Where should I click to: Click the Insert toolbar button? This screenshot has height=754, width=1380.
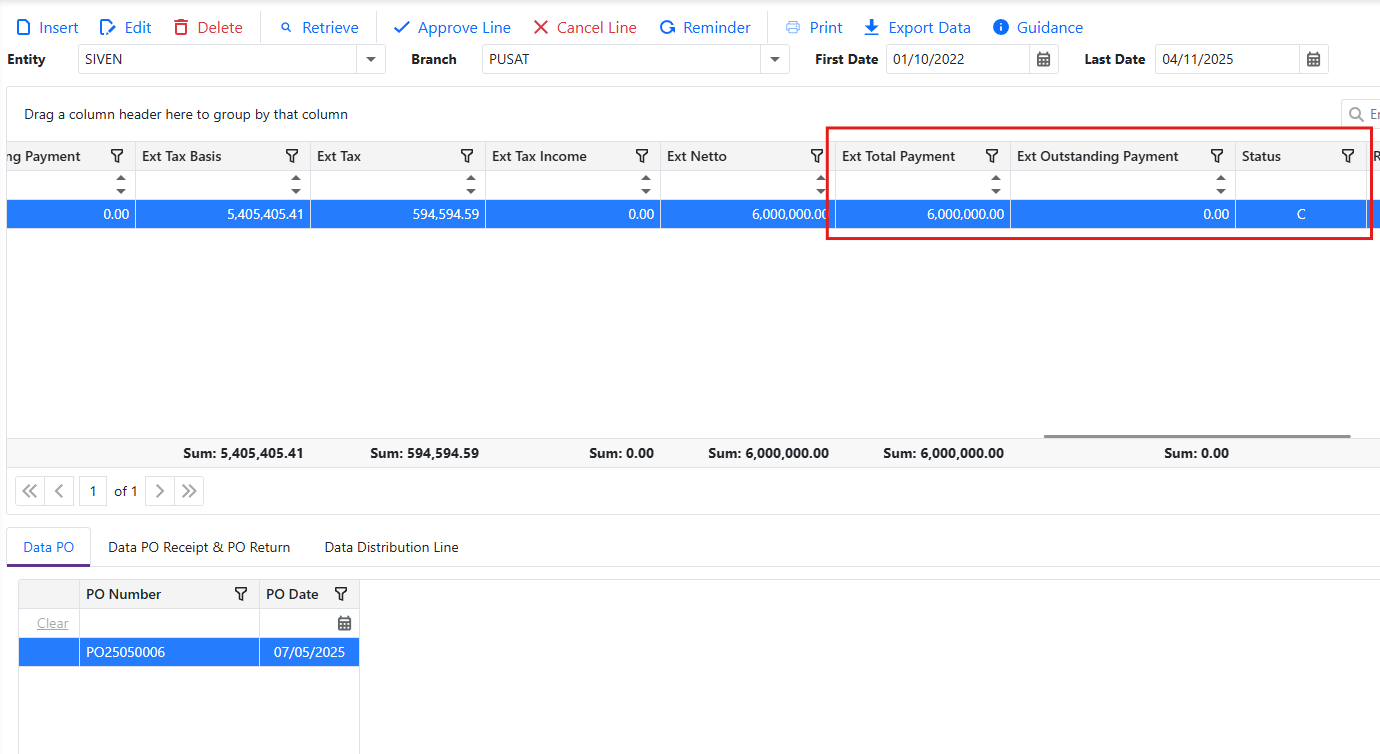[47, 28]
